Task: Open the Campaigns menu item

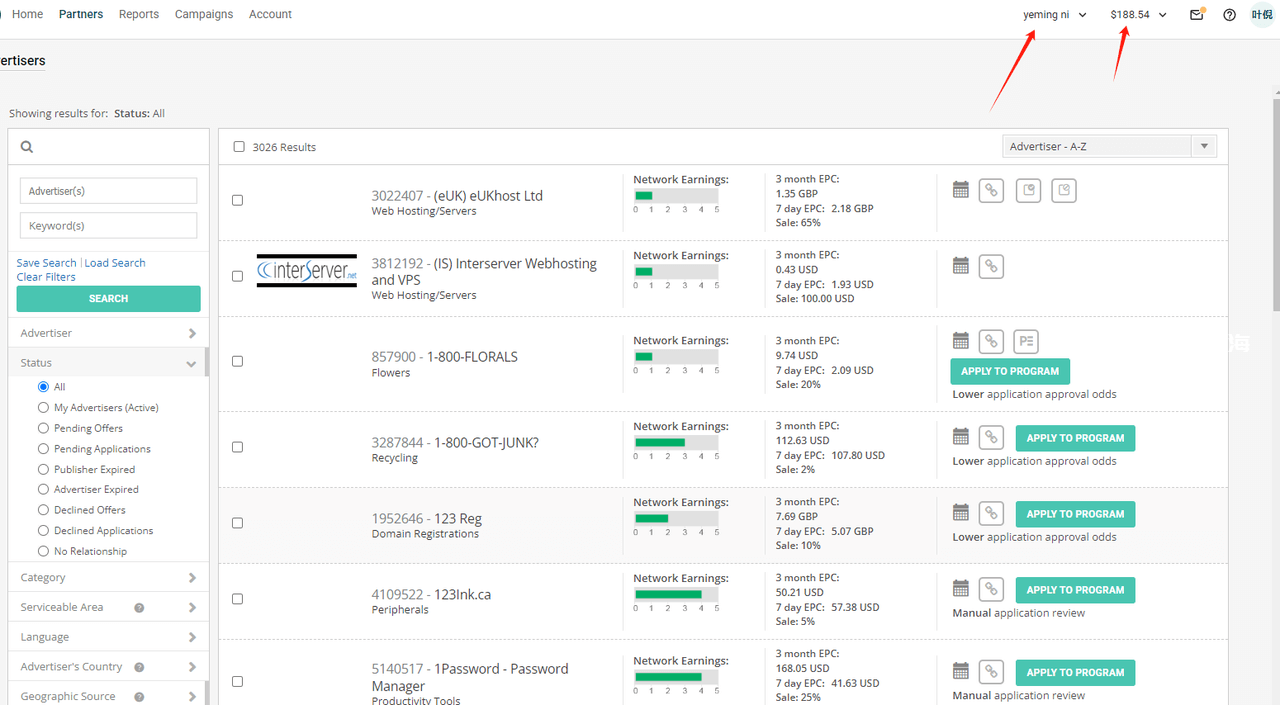Action: (204, 14)
